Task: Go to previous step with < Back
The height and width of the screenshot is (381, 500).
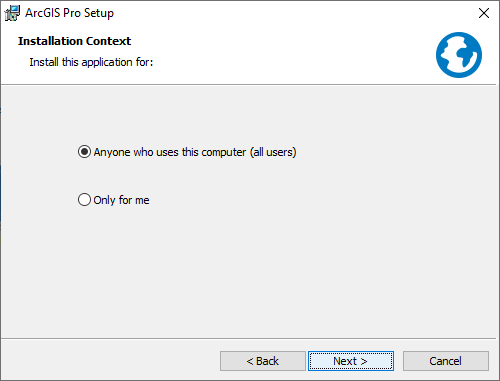Action: click(x=263, y=361)
